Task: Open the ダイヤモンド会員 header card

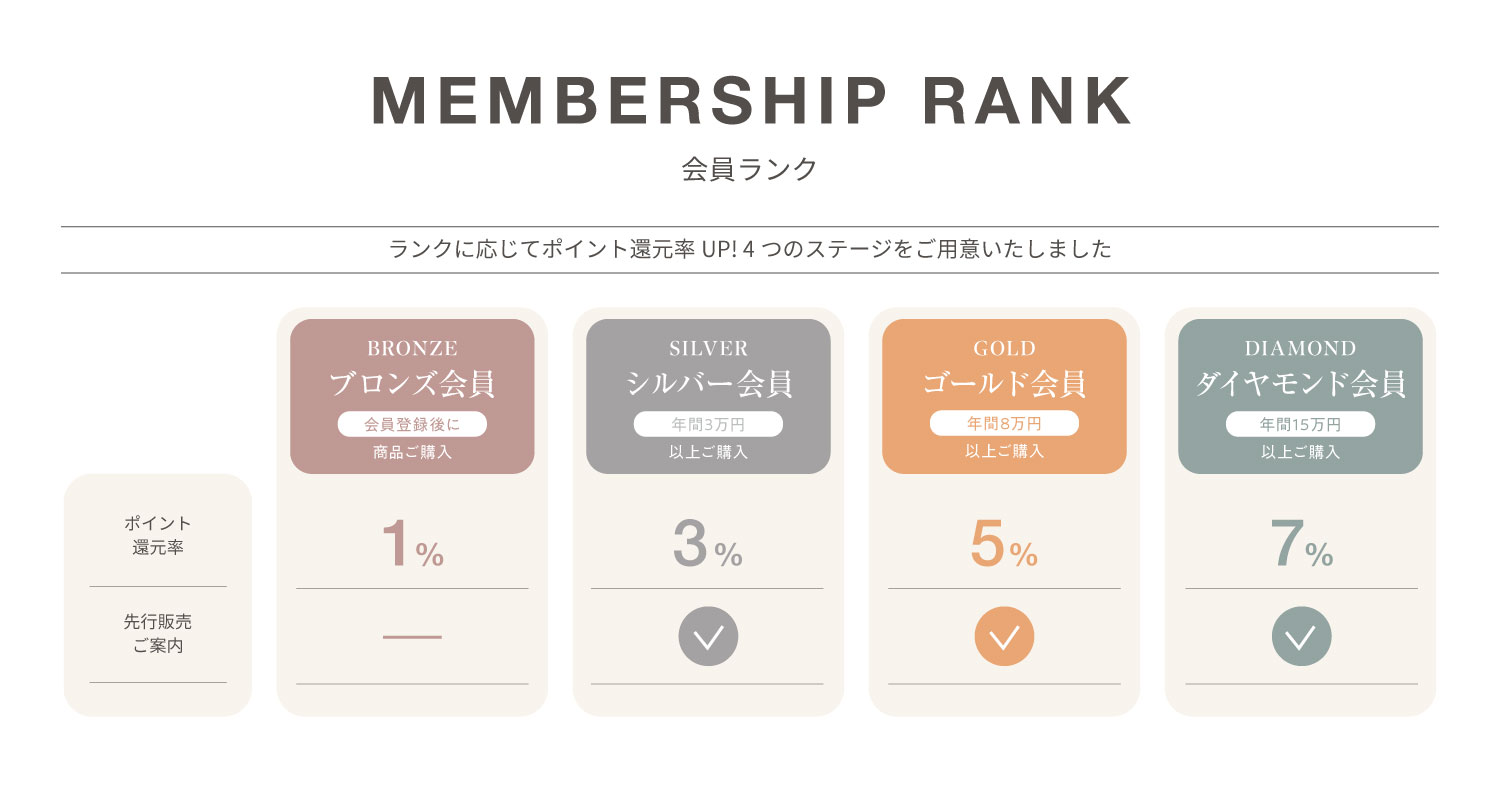Action: tap(1300, 384)
